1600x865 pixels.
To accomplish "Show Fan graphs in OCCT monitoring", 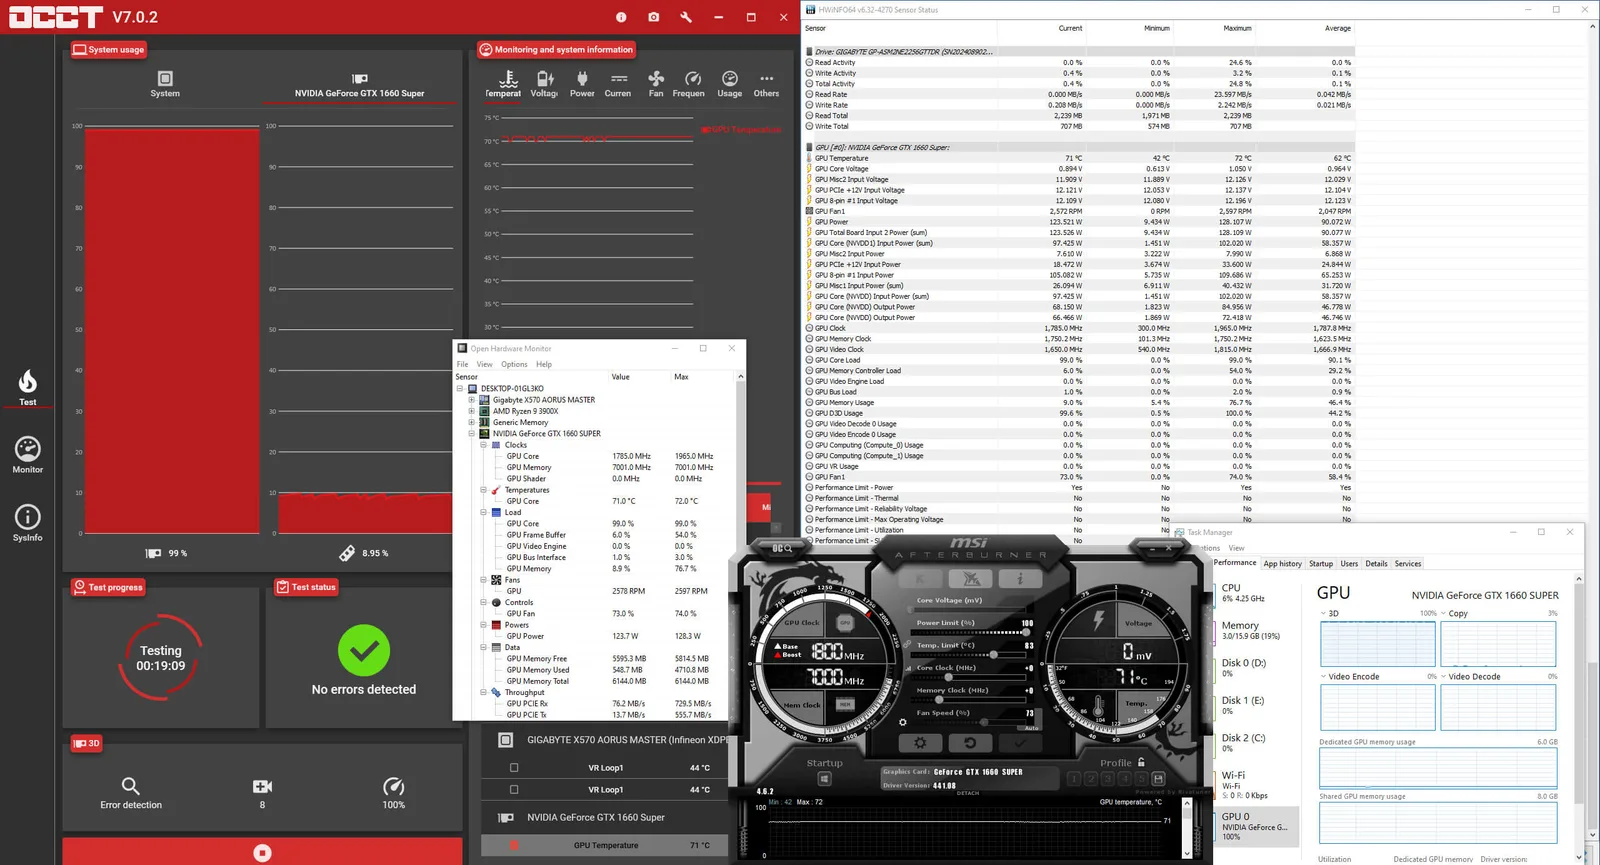I will point(656,84).
